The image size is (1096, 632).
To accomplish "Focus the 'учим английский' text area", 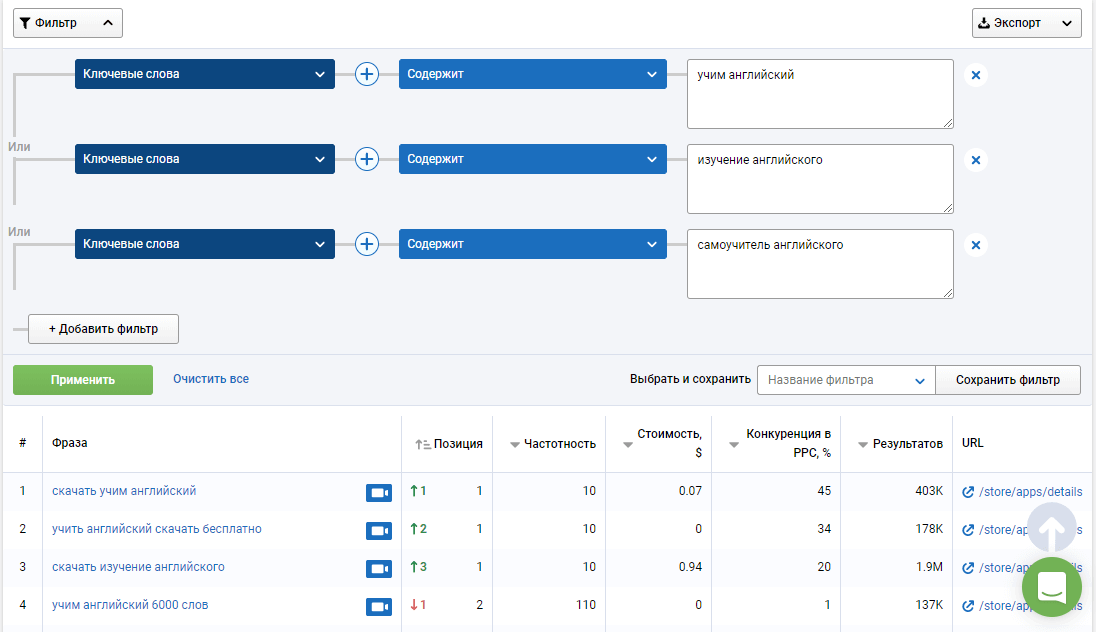I will (x=820, y=94).
